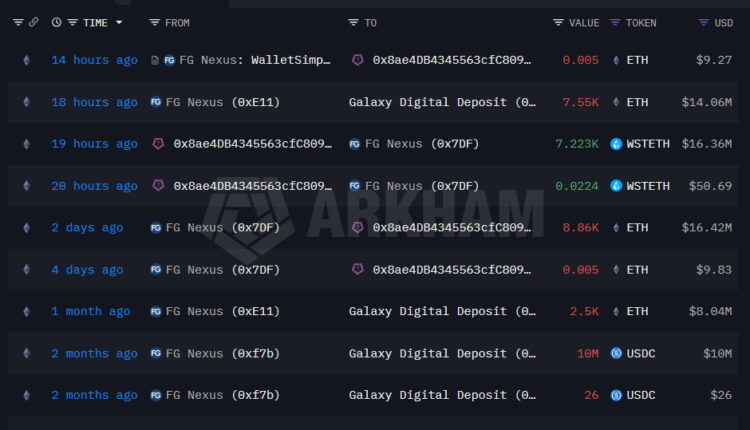
Task: Open the TOKEN column filter
Action: 615,22
